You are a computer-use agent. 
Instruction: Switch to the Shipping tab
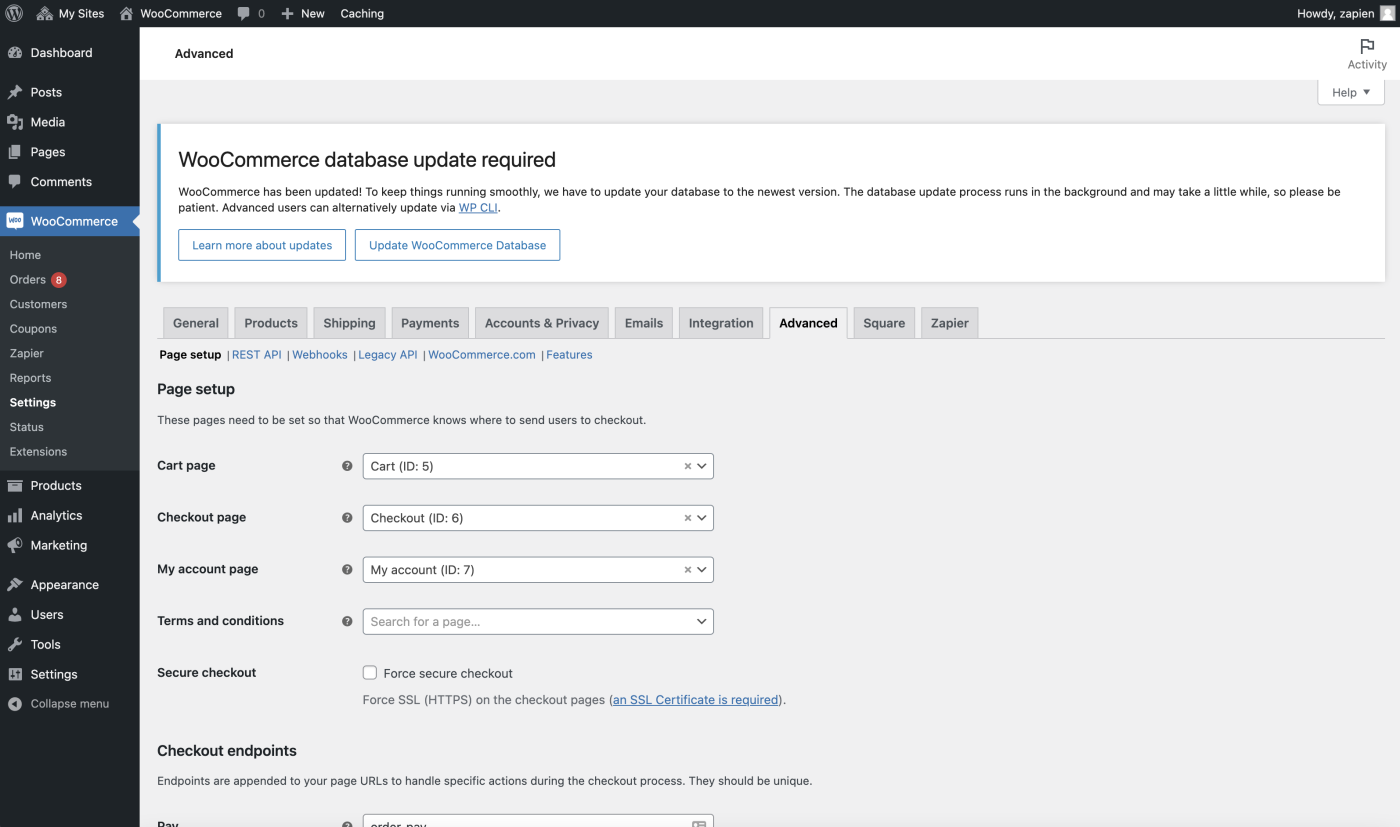(x=349, y=323)
